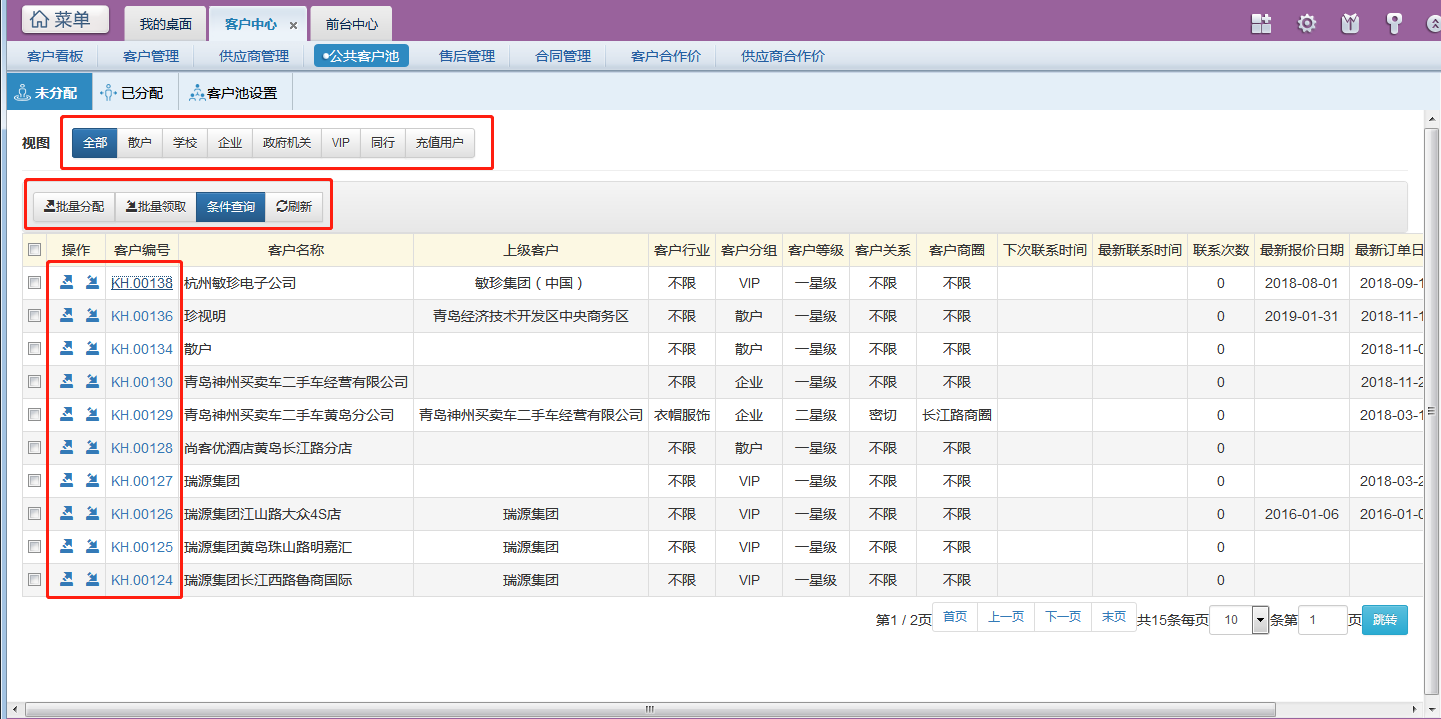The image size is (1441, 719).
Task: Click the claim icon for KH.00126
Action: click(x=92, y=514)
